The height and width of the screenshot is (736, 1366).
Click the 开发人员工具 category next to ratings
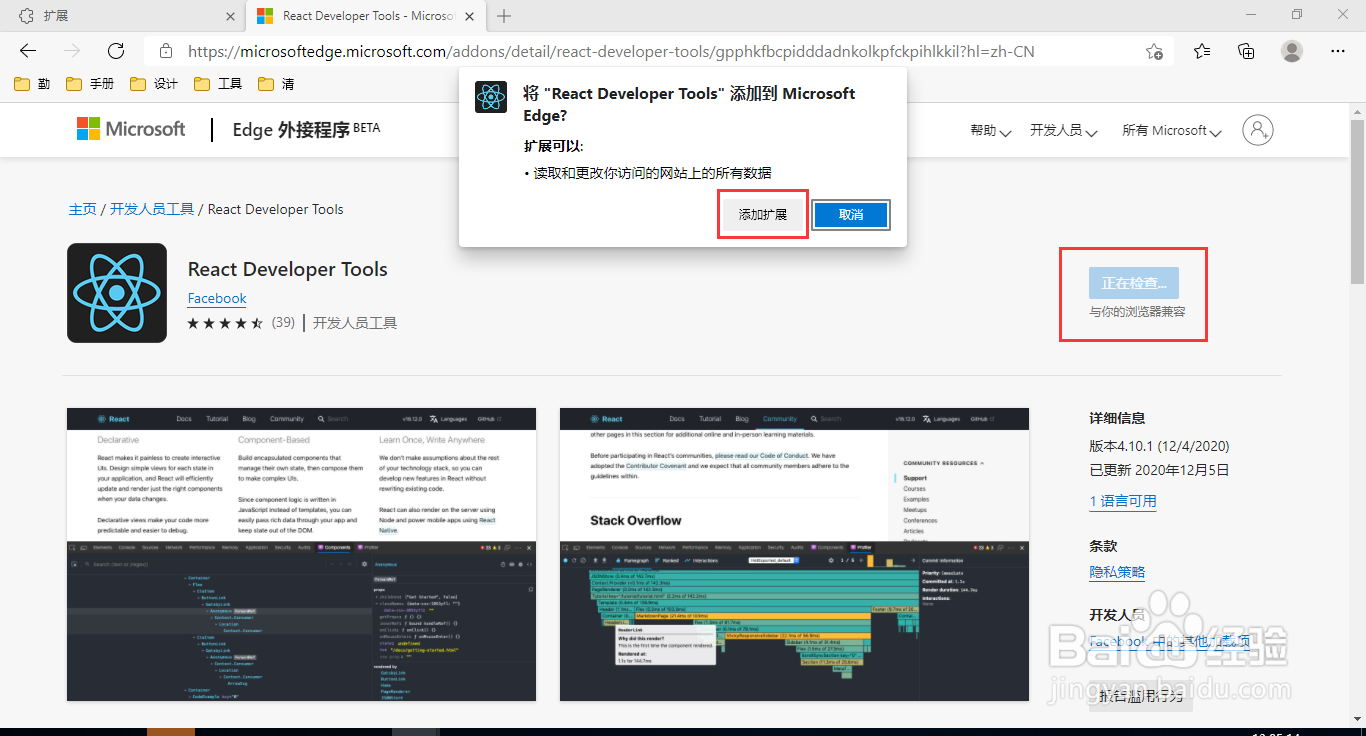coord(355,323)
